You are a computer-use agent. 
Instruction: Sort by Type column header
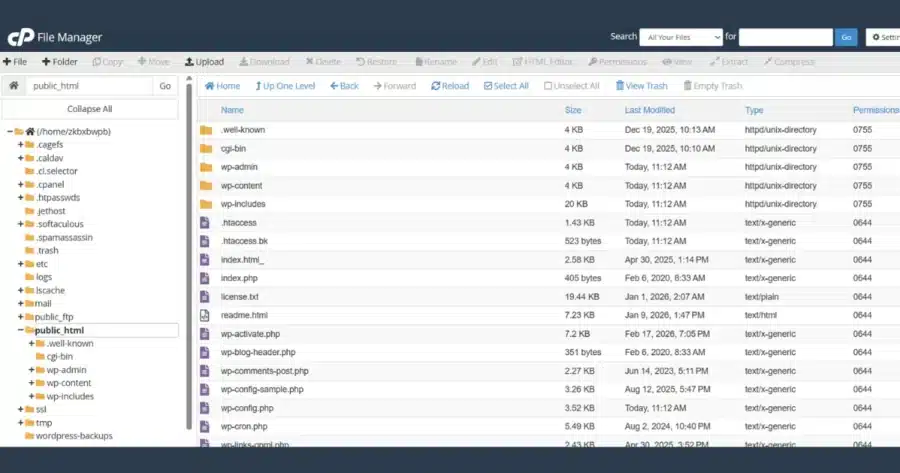point(754,110)
